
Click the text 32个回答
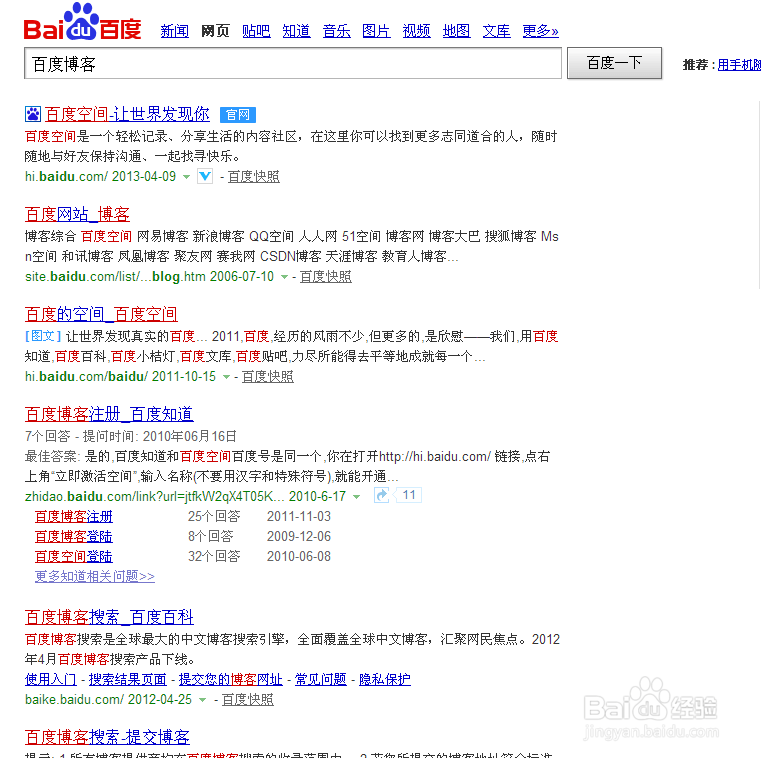(214, 556)
